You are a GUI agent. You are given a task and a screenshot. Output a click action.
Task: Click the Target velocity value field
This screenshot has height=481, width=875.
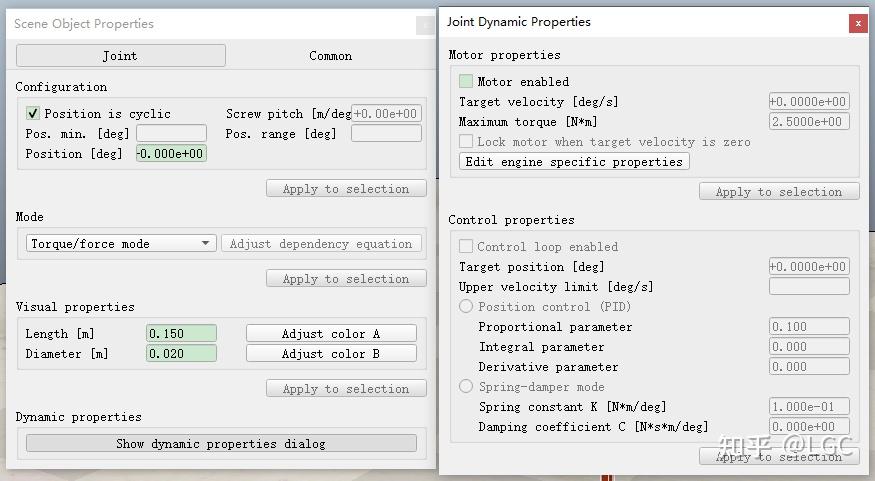pos(809,102)
